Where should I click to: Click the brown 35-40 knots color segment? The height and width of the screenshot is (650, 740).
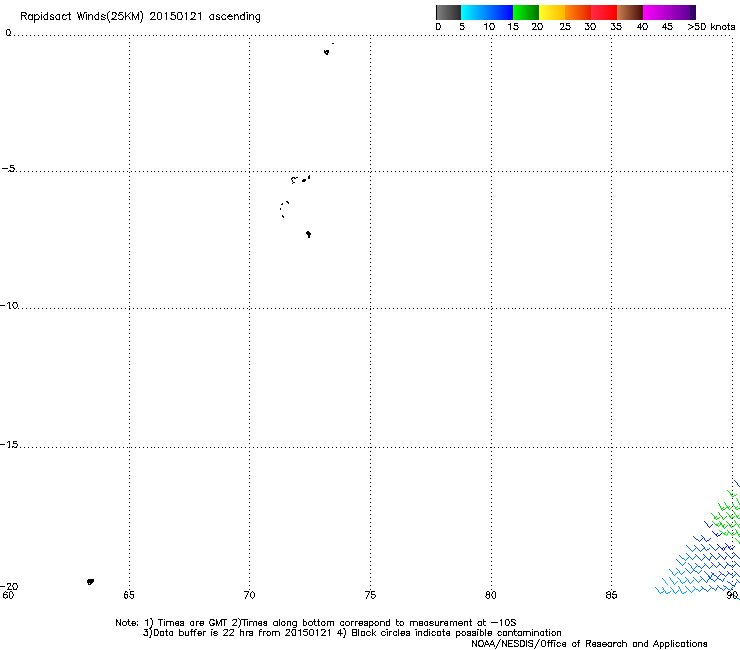coord(630,12)
